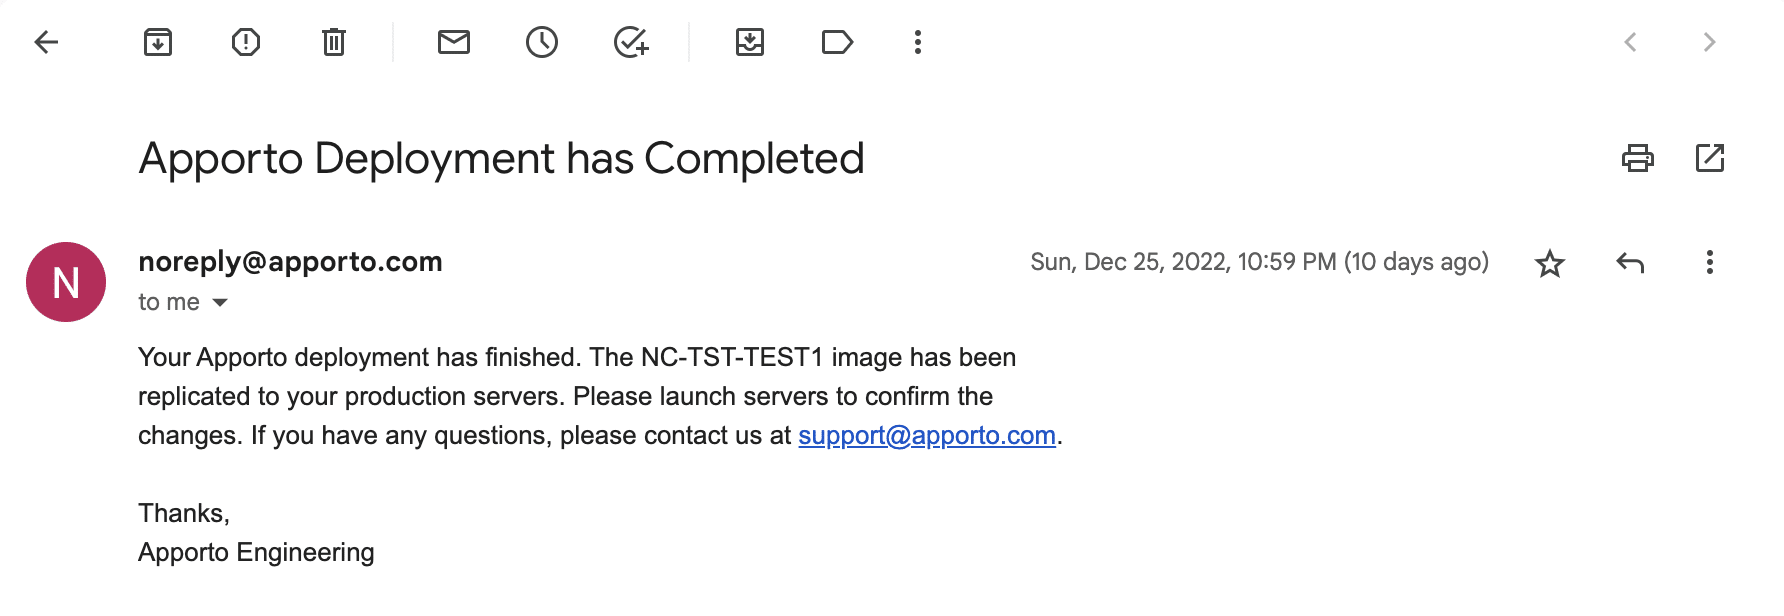Click the sender avatar with letter N
Screen dimensions: 1784x616
click(66, 282)
